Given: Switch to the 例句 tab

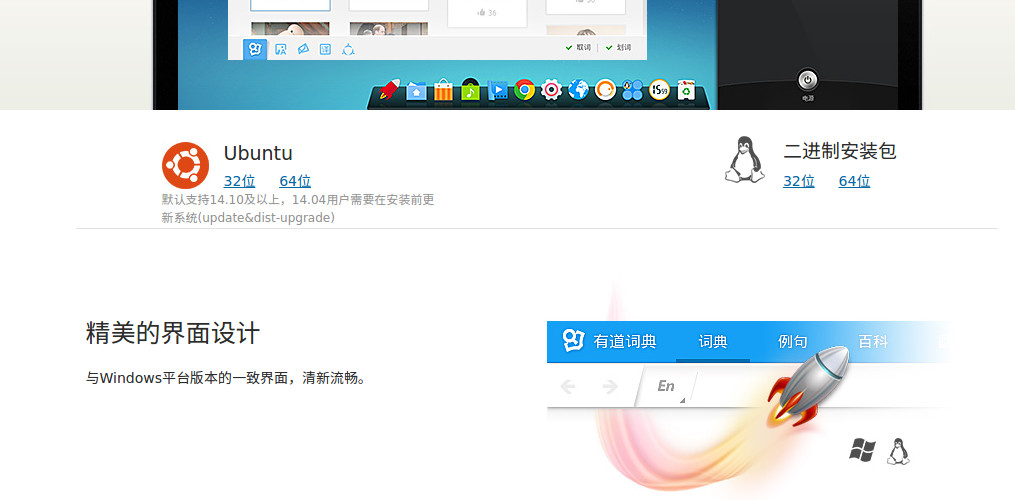Looking at the screenshot, I should point(792,341).
